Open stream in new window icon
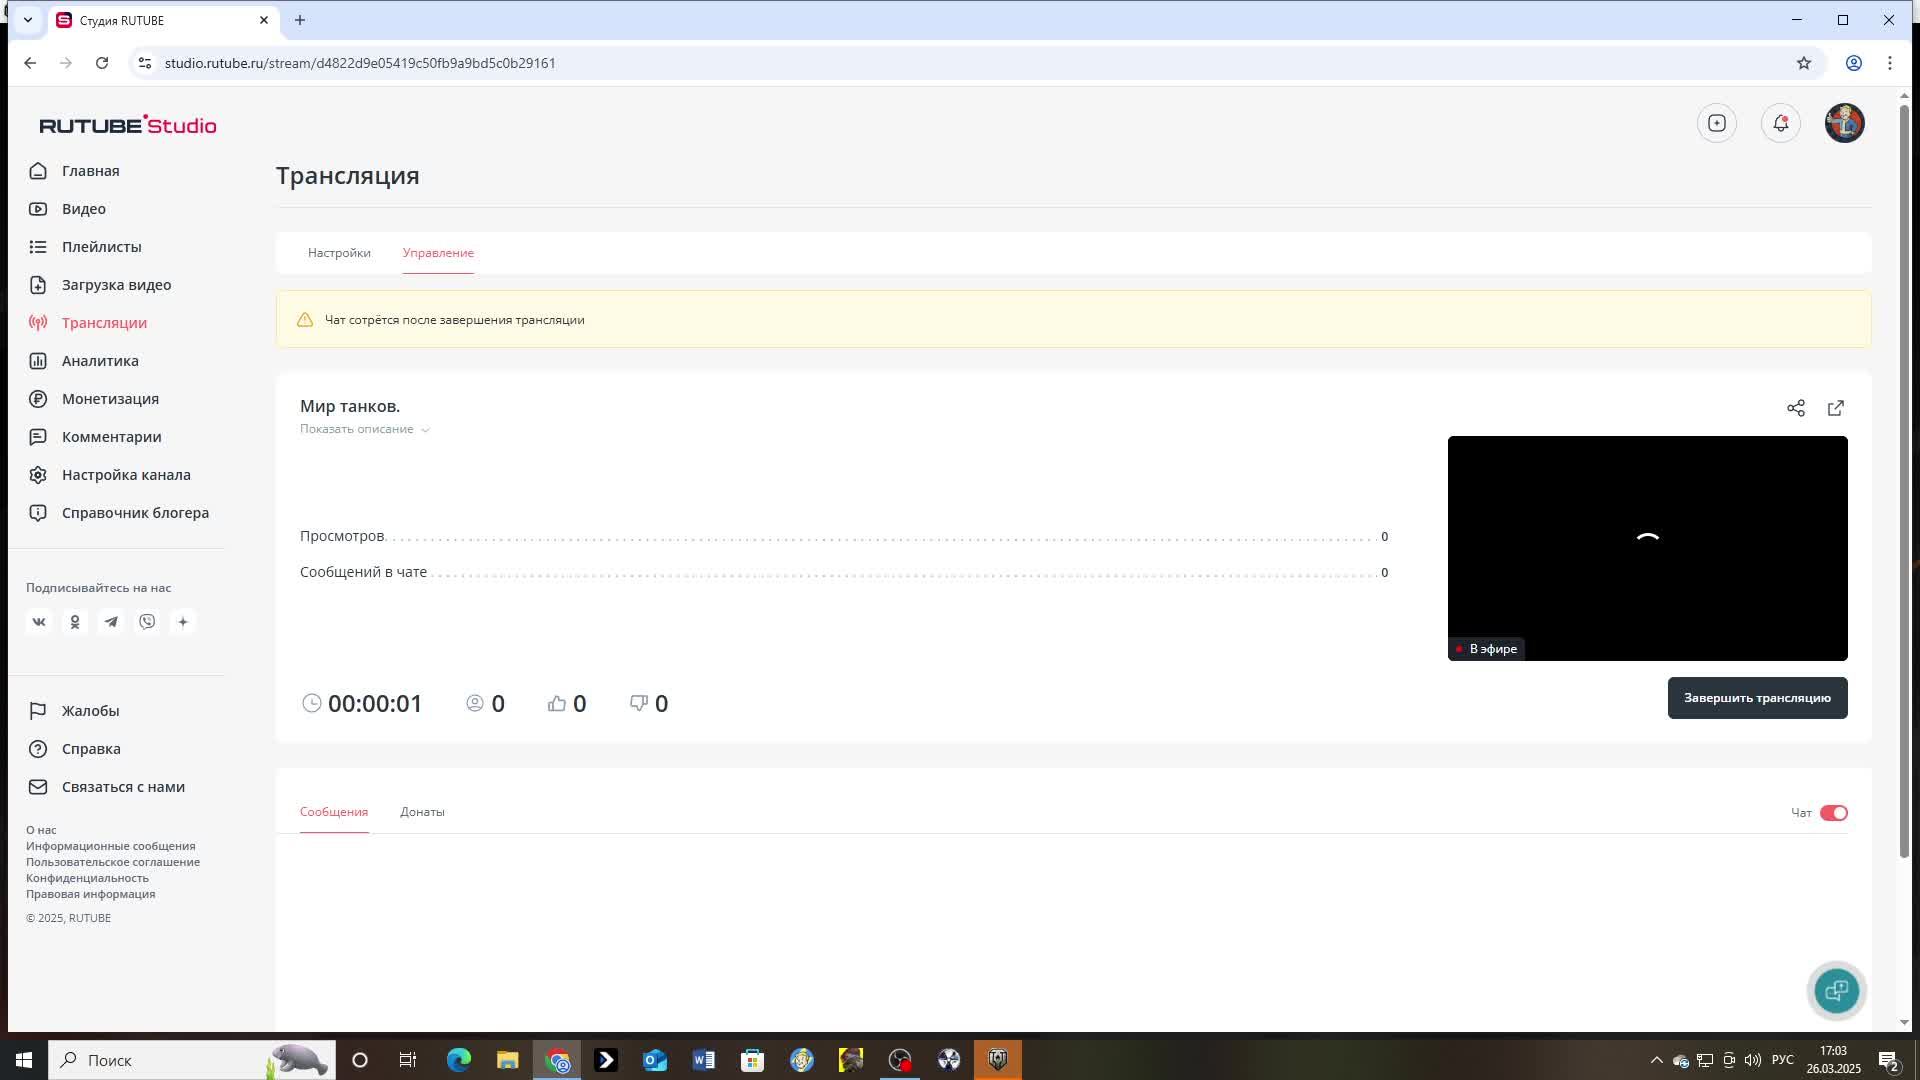1920x1080 pixels. (x=1836, y=408)
